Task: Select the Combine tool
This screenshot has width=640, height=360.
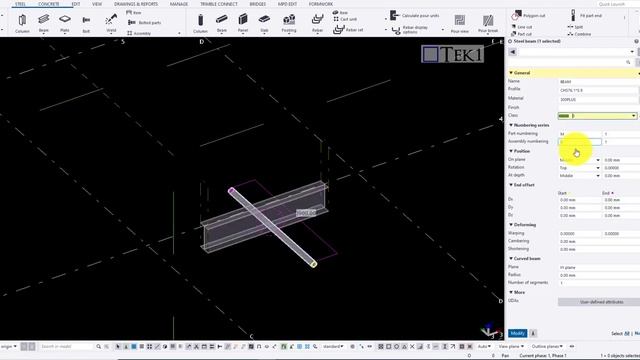Action: (579, 34)
